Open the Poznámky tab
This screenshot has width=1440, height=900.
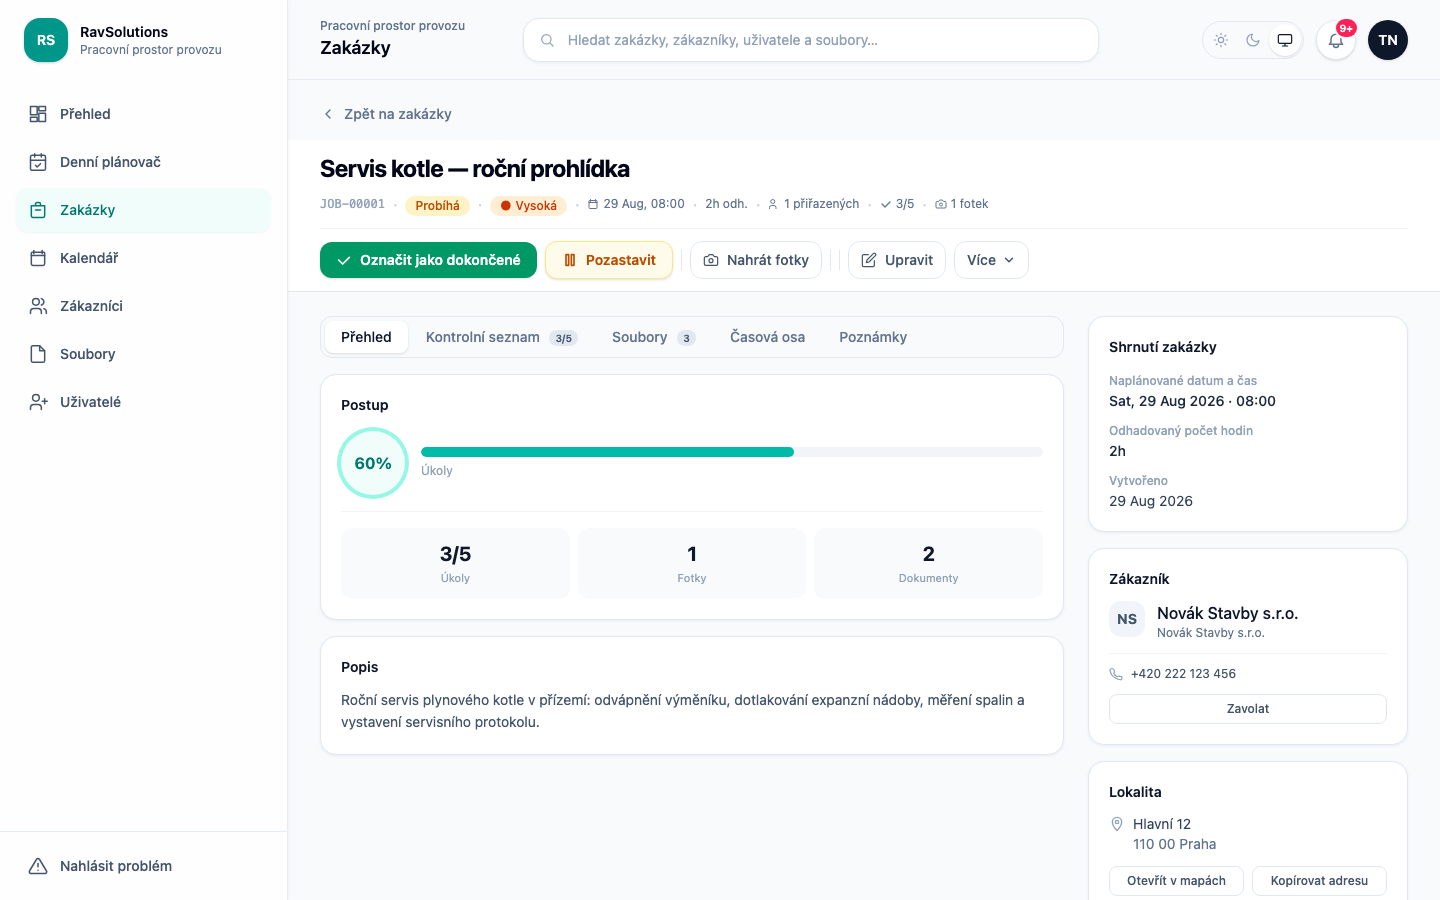[873, 337]
